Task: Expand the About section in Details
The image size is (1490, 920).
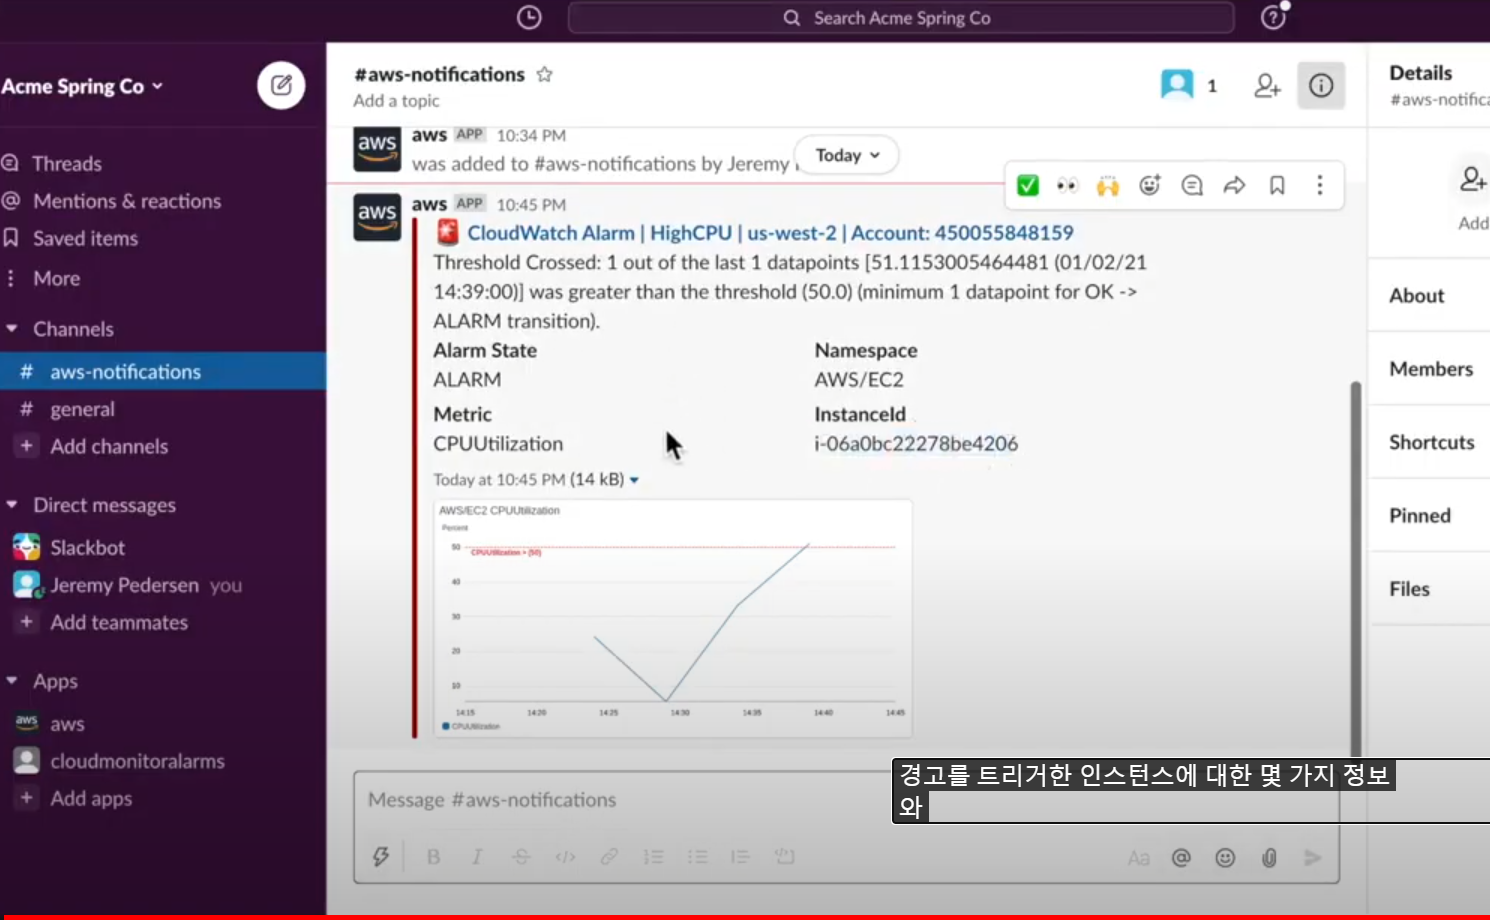Action: 1429,295
